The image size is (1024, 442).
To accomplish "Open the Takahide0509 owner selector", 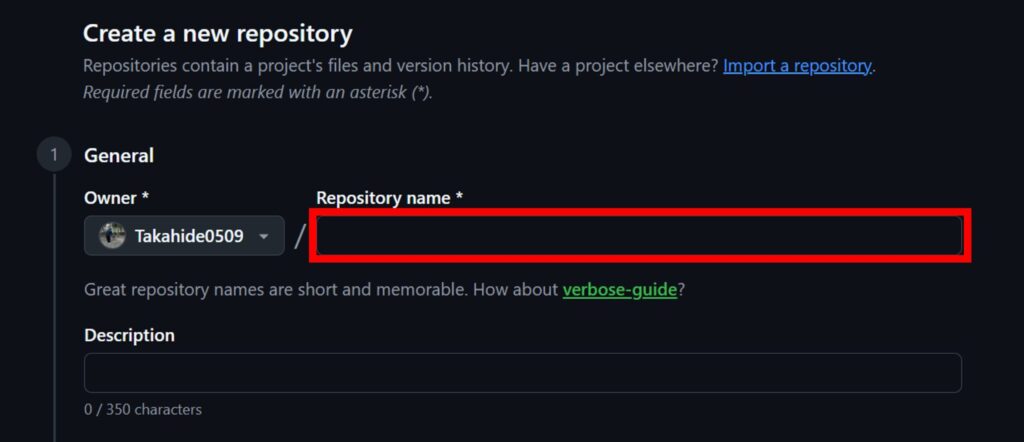I will [x=184, y=236].
